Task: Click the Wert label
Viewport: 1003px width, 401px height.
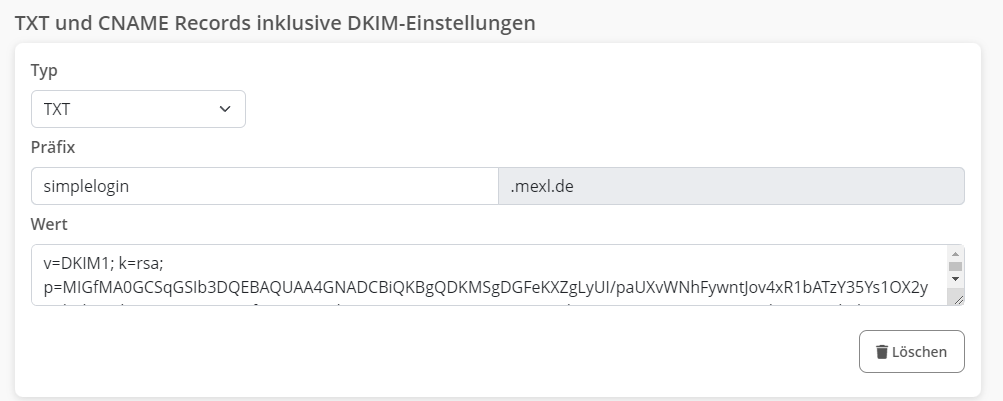Action: click(49, 224)
